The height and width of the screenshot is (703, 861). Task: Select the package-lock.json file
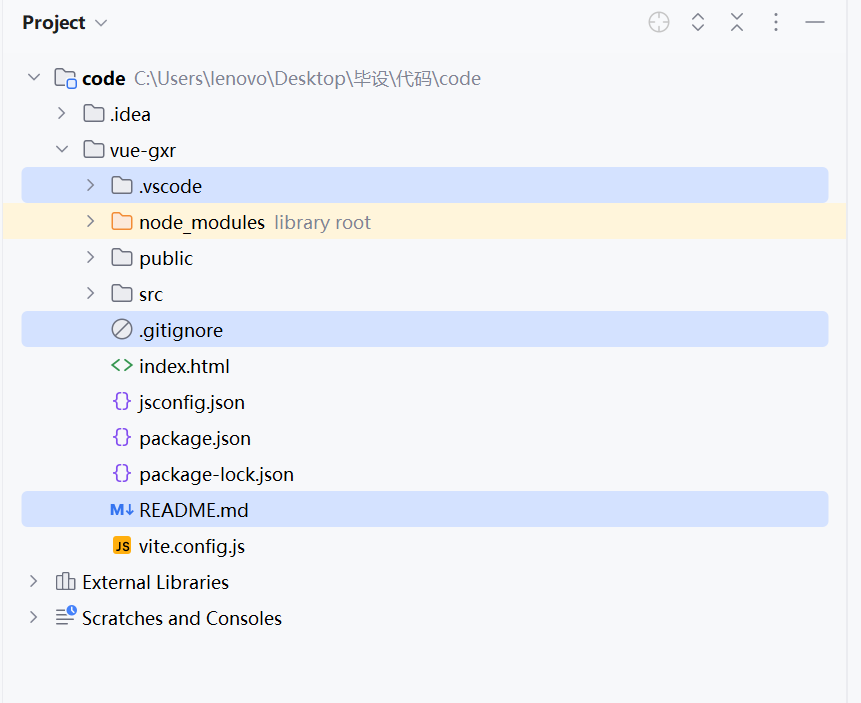pos(216,474)
